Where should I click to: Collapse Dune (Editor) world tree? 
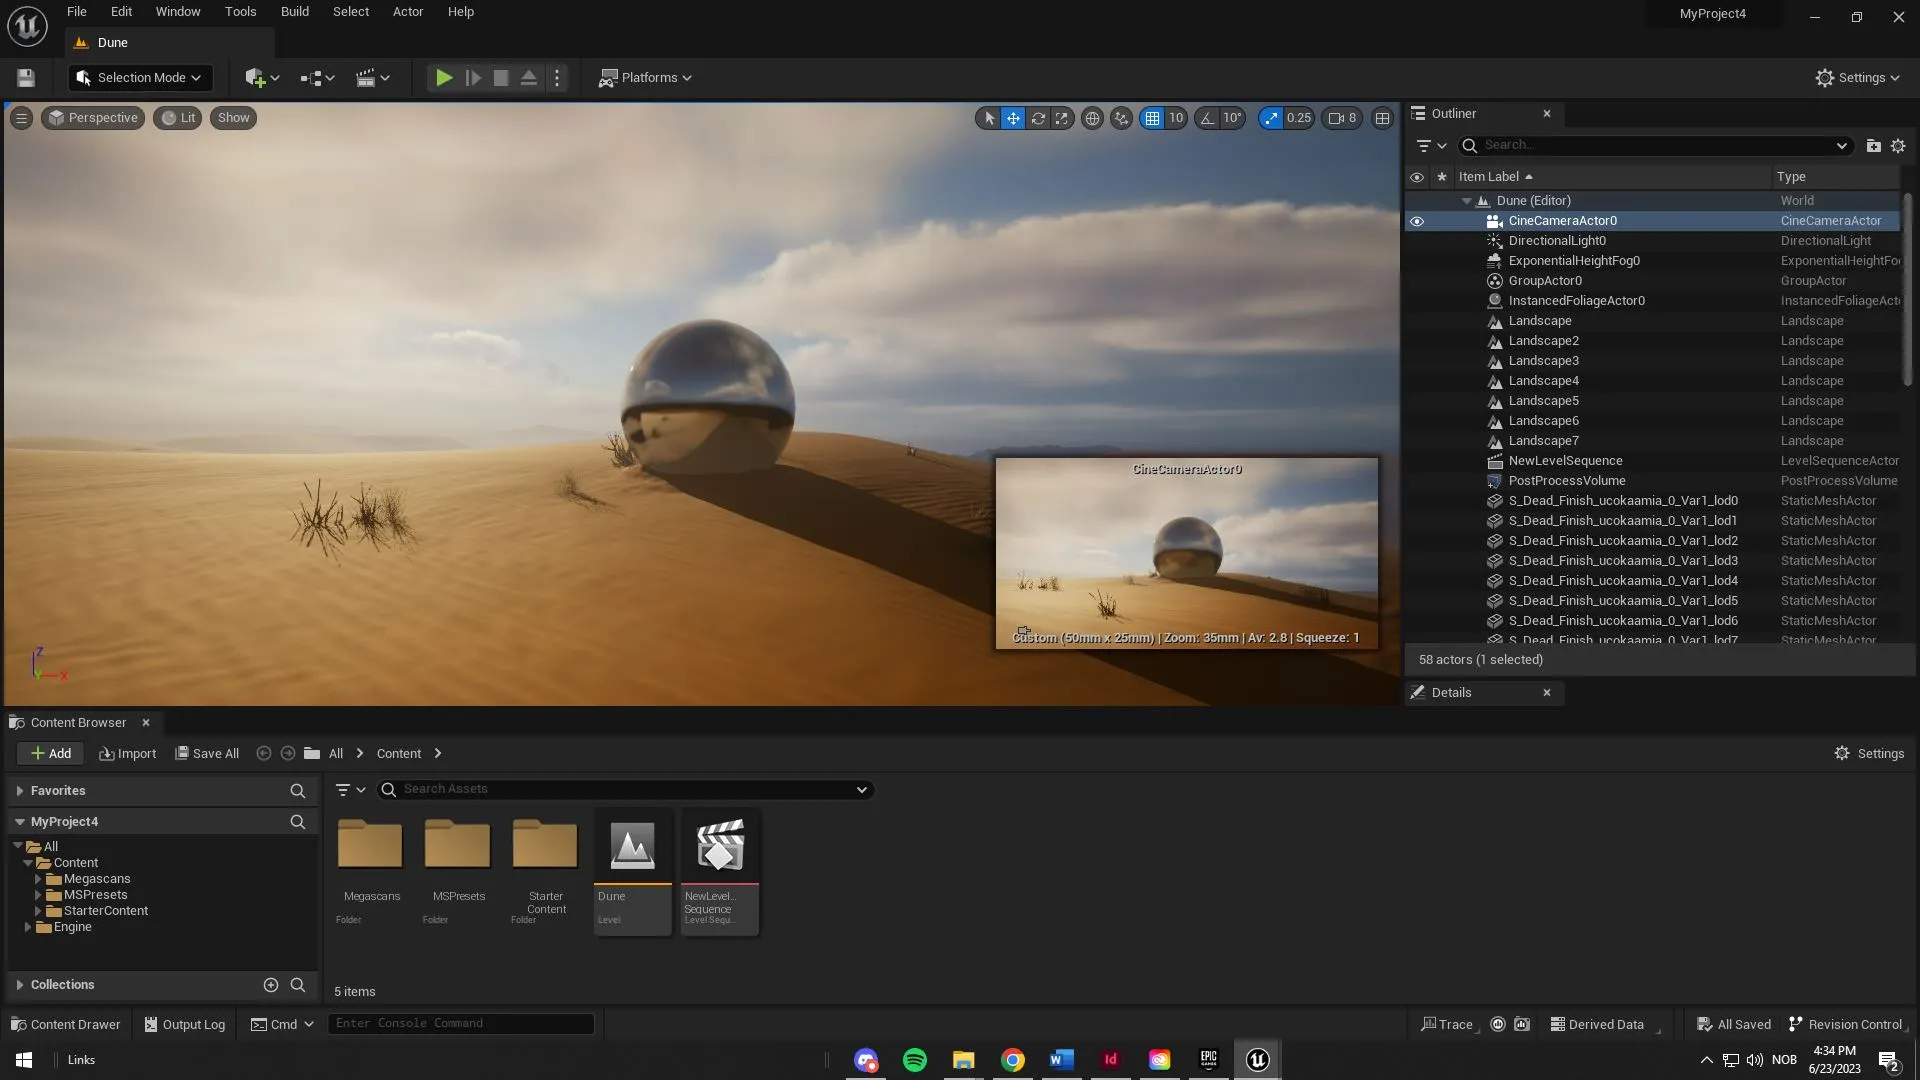[x=1467, y=201]
